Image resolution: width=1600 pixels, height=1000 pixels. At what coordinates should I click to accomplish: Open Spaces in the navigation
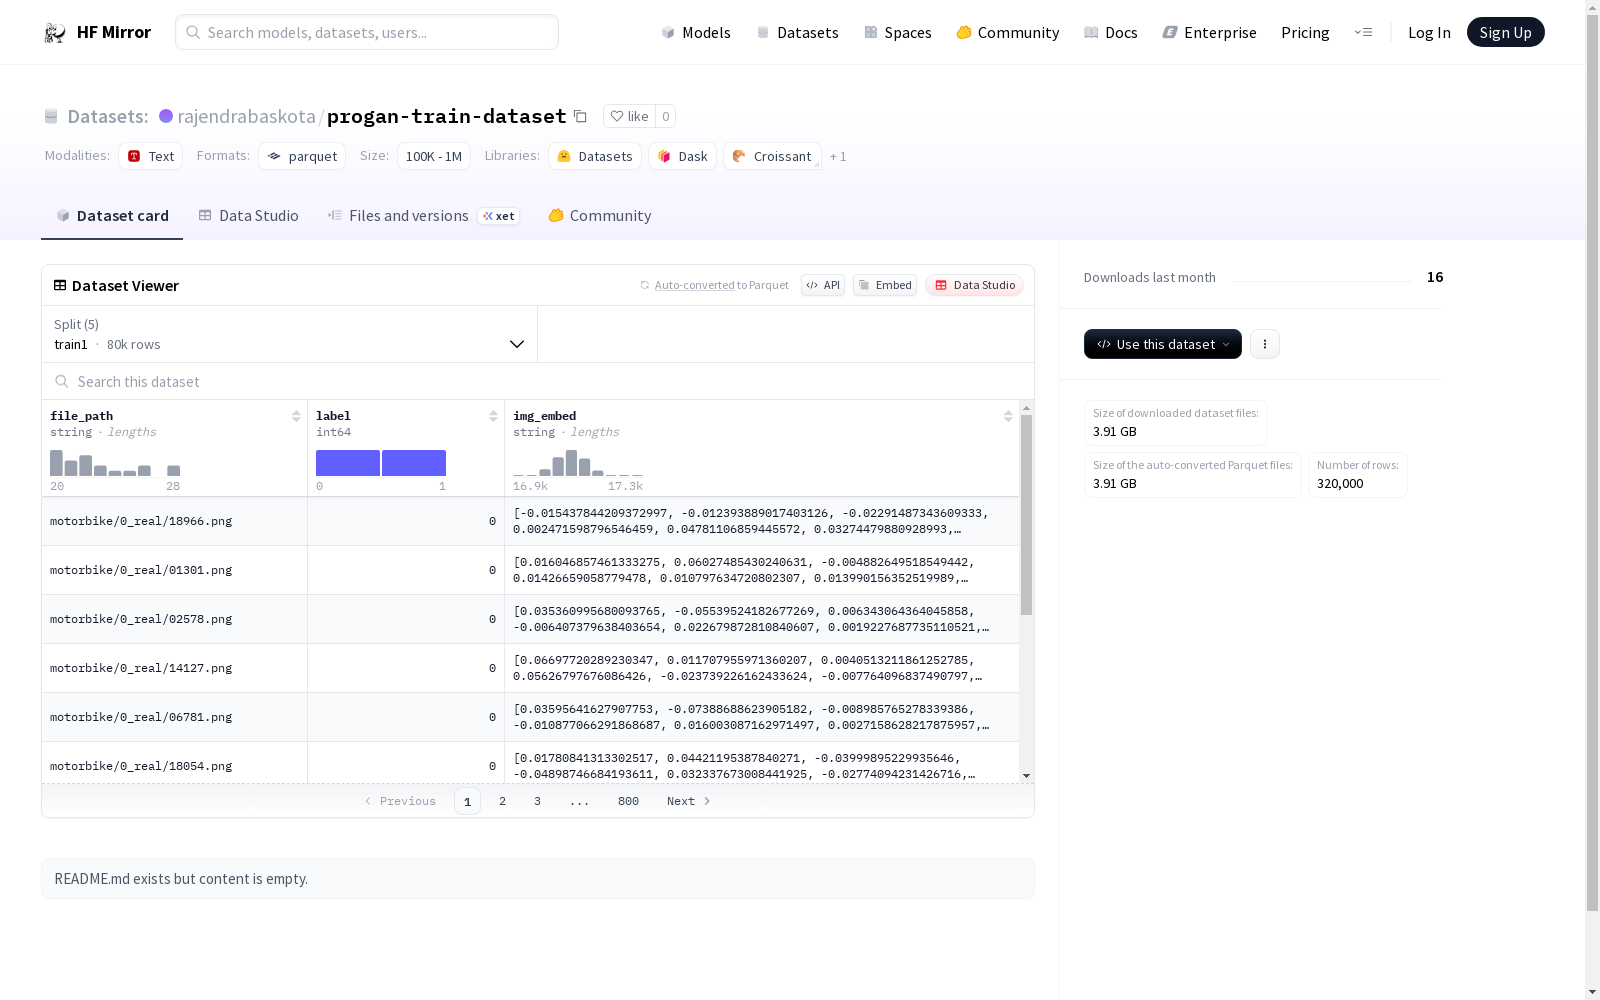(x=898, y=32)
